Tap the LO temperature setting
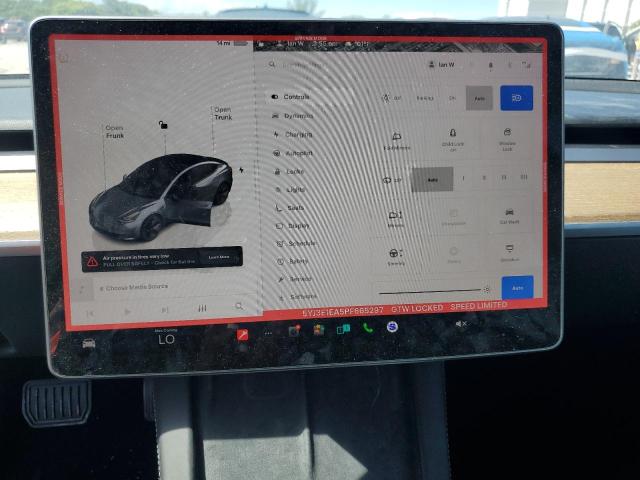 (x=166, y=339)
